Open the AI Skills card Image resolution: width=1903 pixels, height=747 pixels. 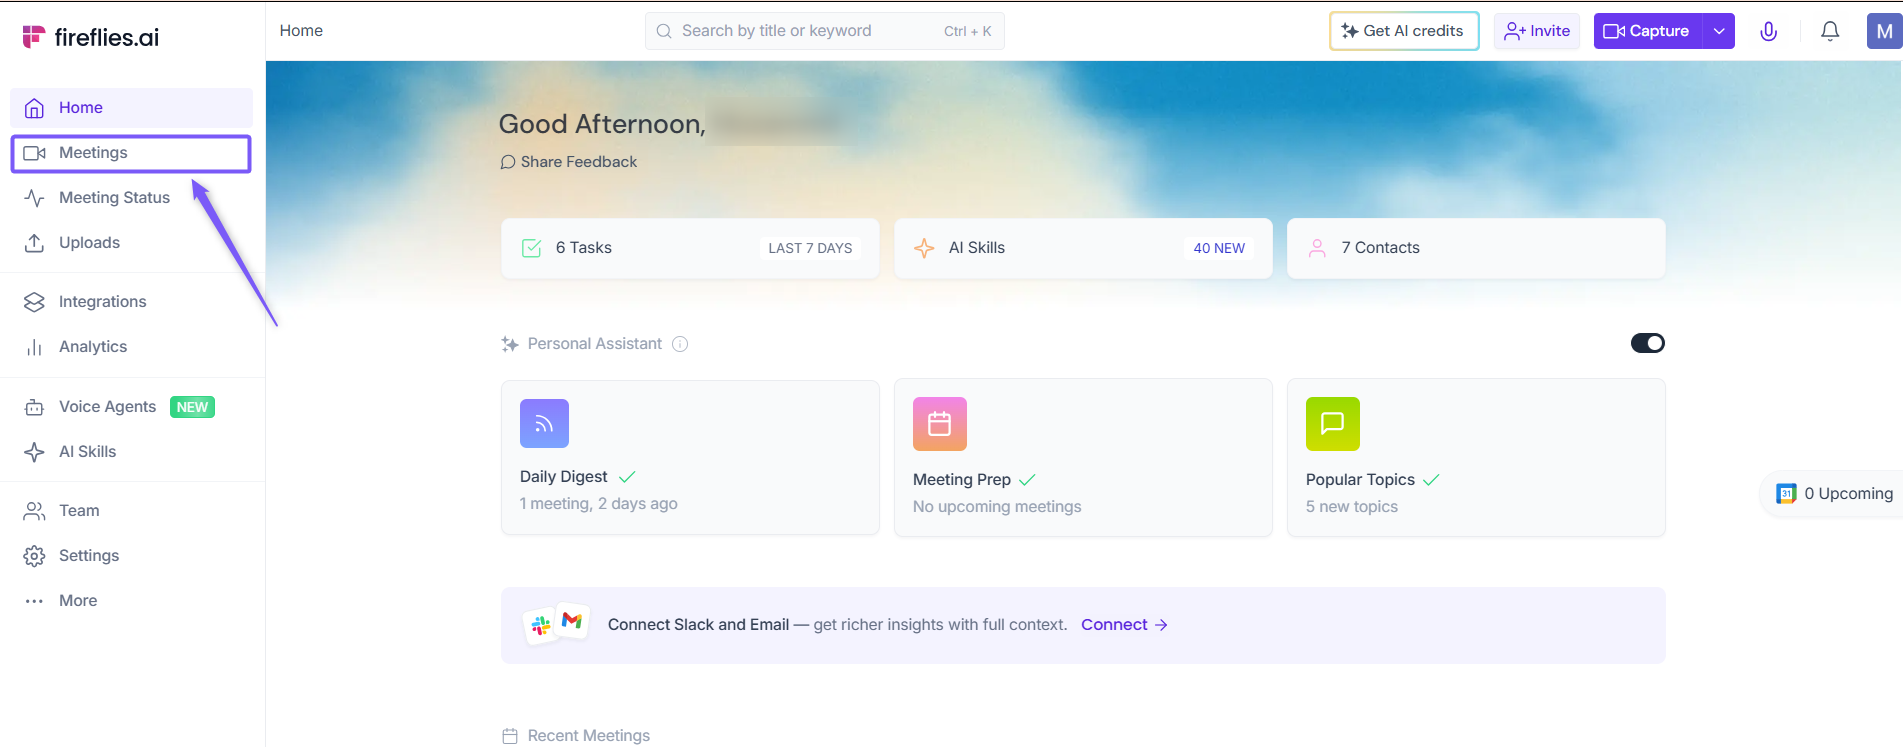pos(1083,248)
